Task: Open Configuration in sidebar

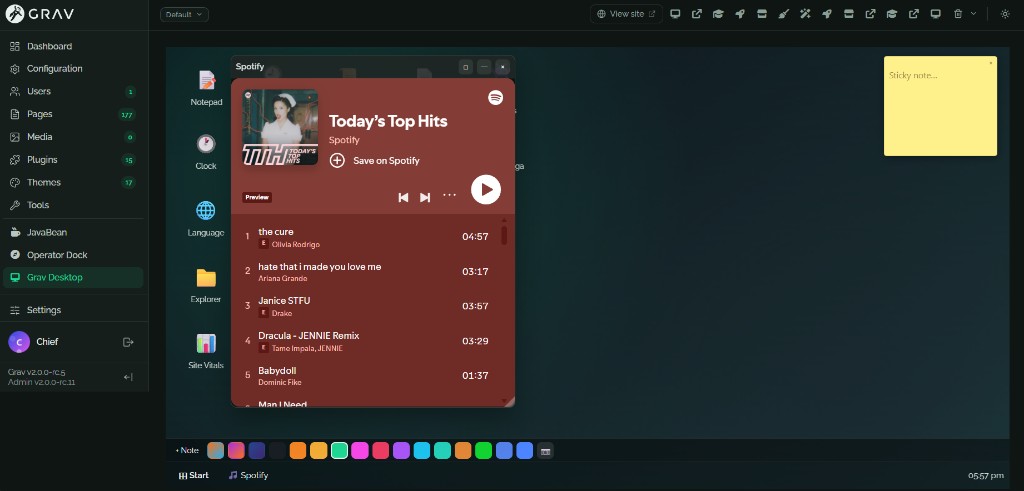Action: [74, 69]
